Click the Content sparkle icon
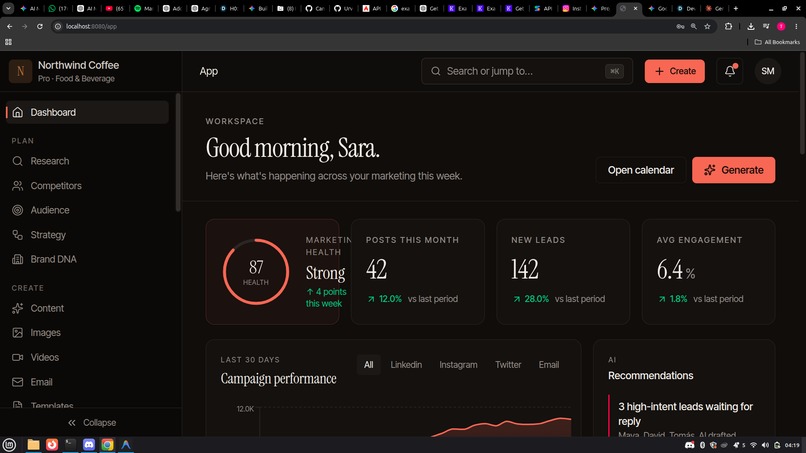 coord(17,308)
